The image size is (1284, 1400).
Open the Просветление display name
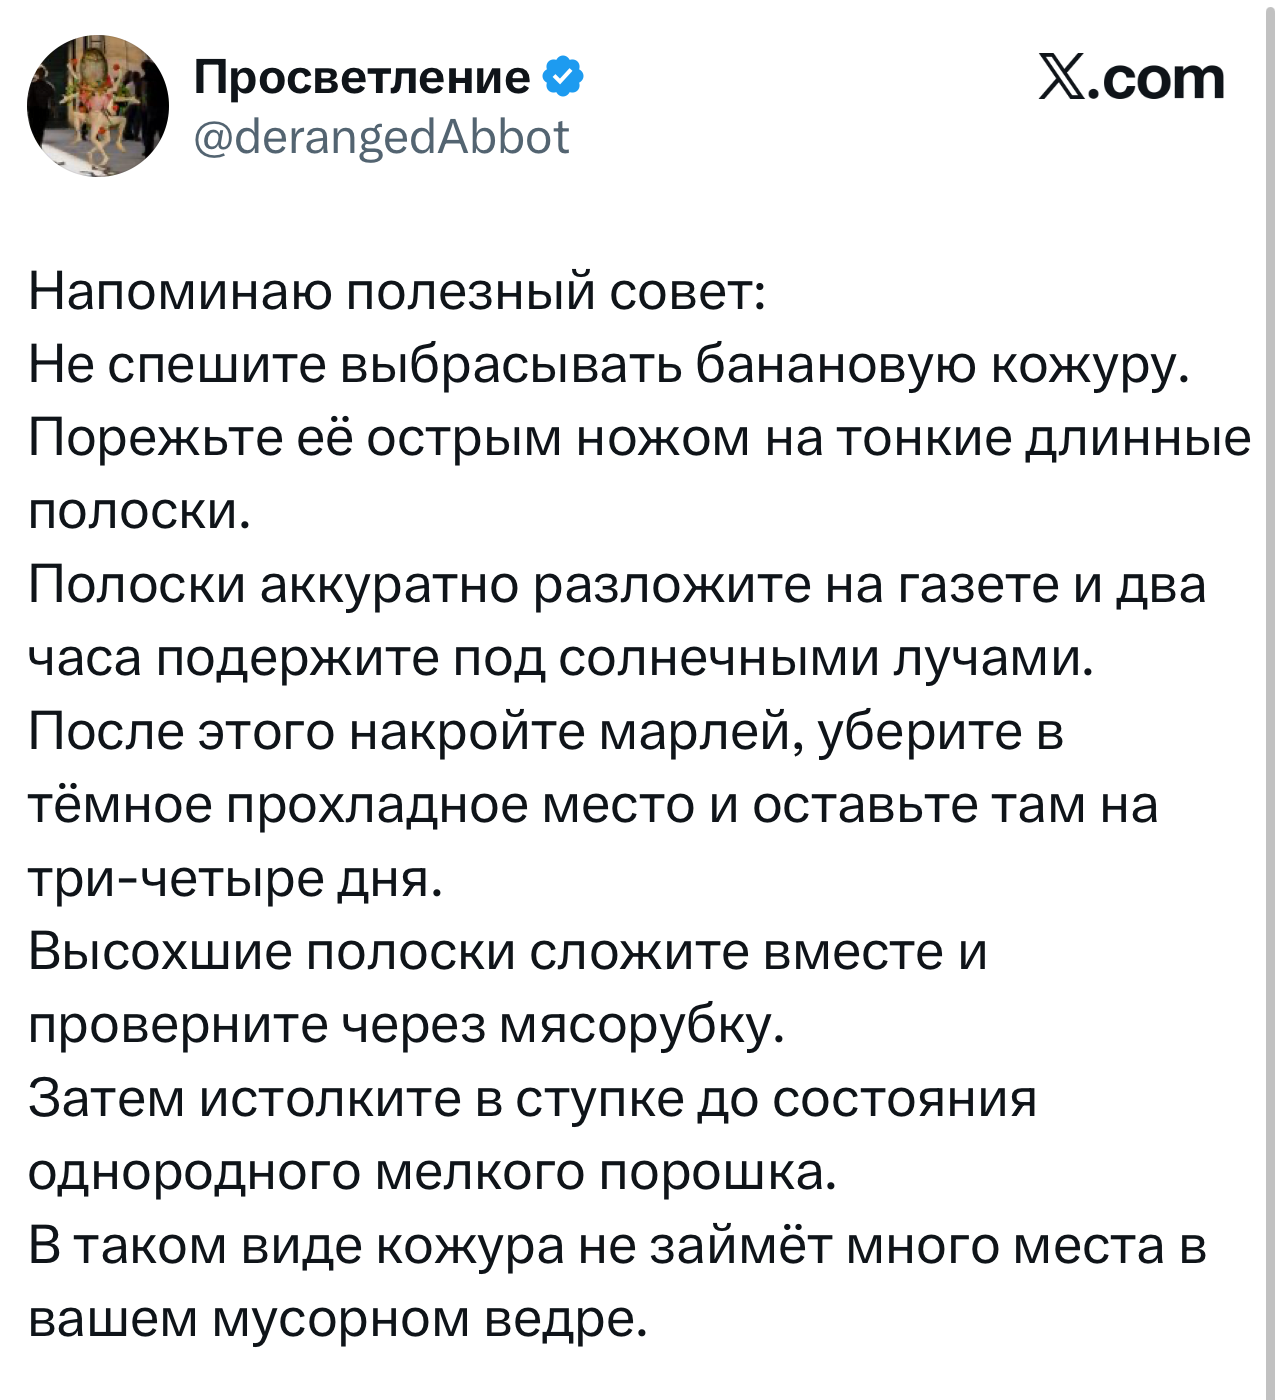362,78
